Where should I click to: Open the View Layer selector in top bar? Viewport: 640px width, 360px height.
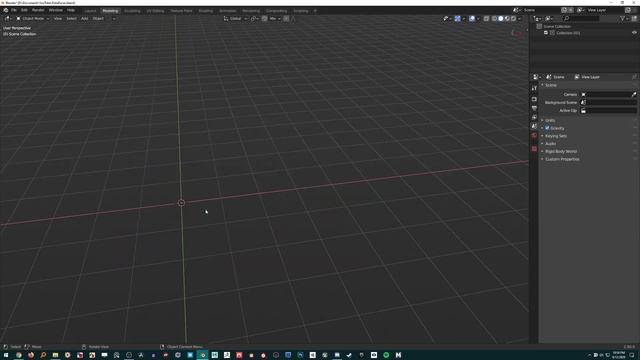(580, 10)
